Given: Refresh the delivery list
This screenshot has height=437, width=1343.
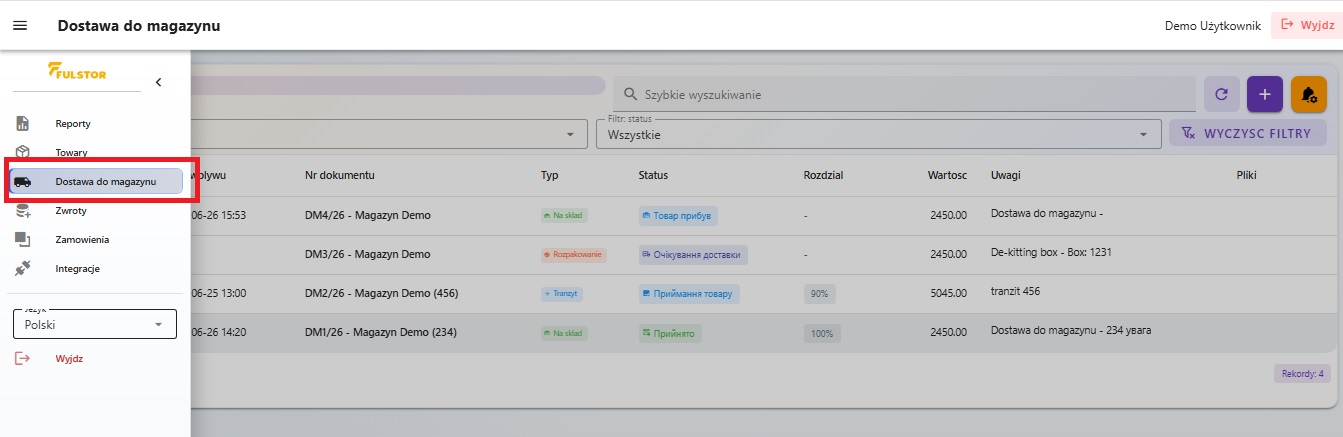Looking at the screenshot, I should [x=1221, y=94].
